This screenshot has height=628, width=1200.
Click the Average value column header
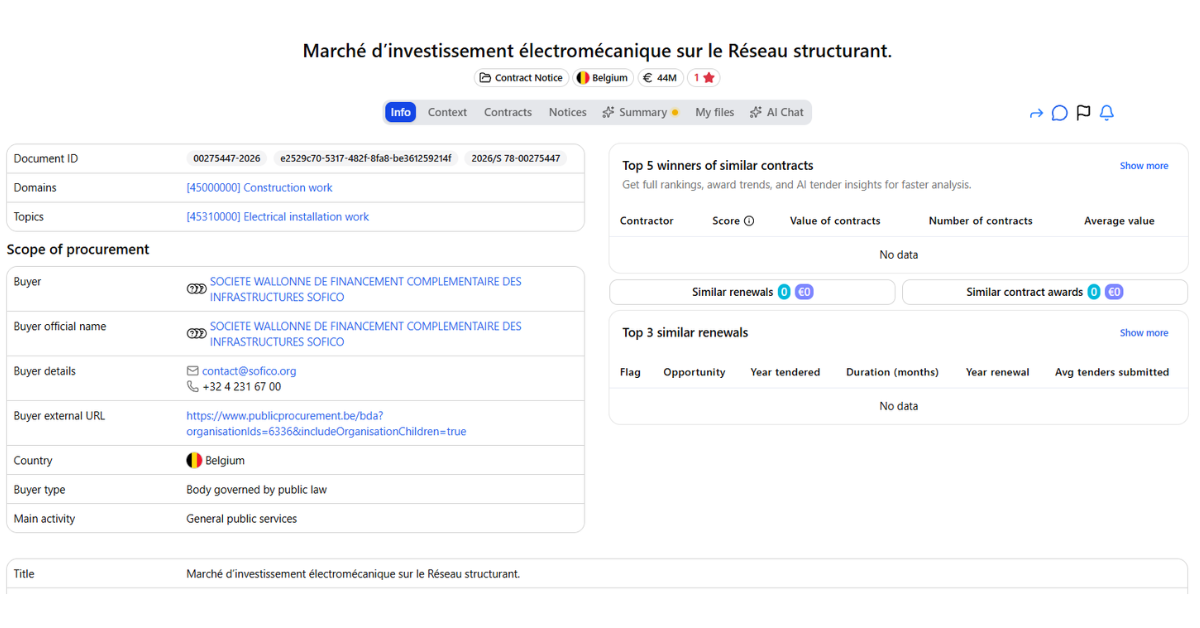pyautogui.click(x=1119, y=221)
